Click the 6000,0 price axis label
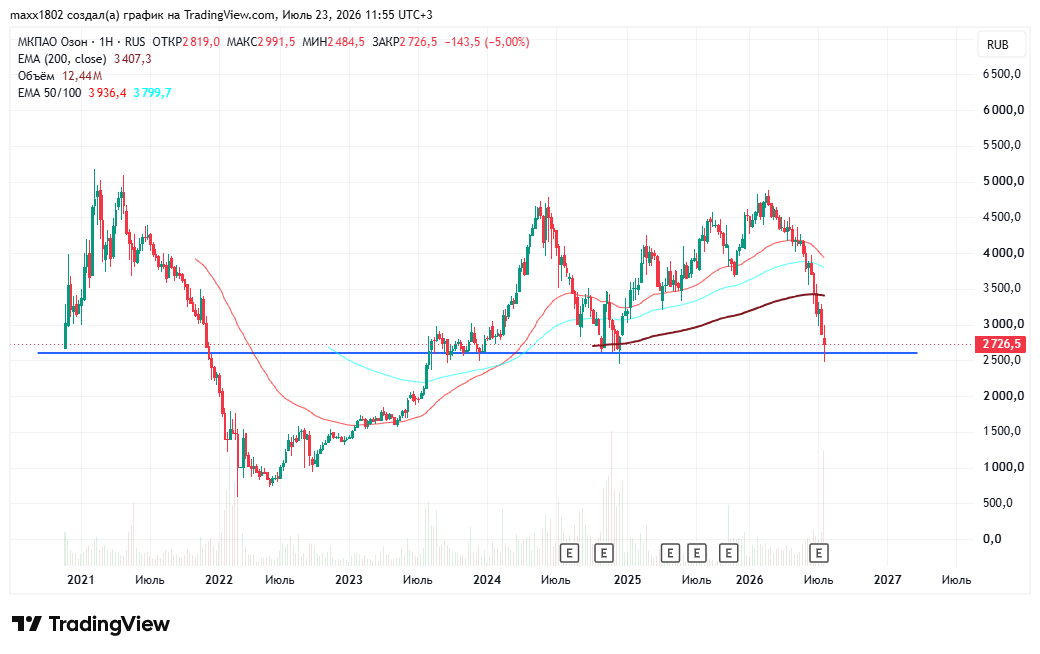The image size is (1040, 654). [1003, 109]
